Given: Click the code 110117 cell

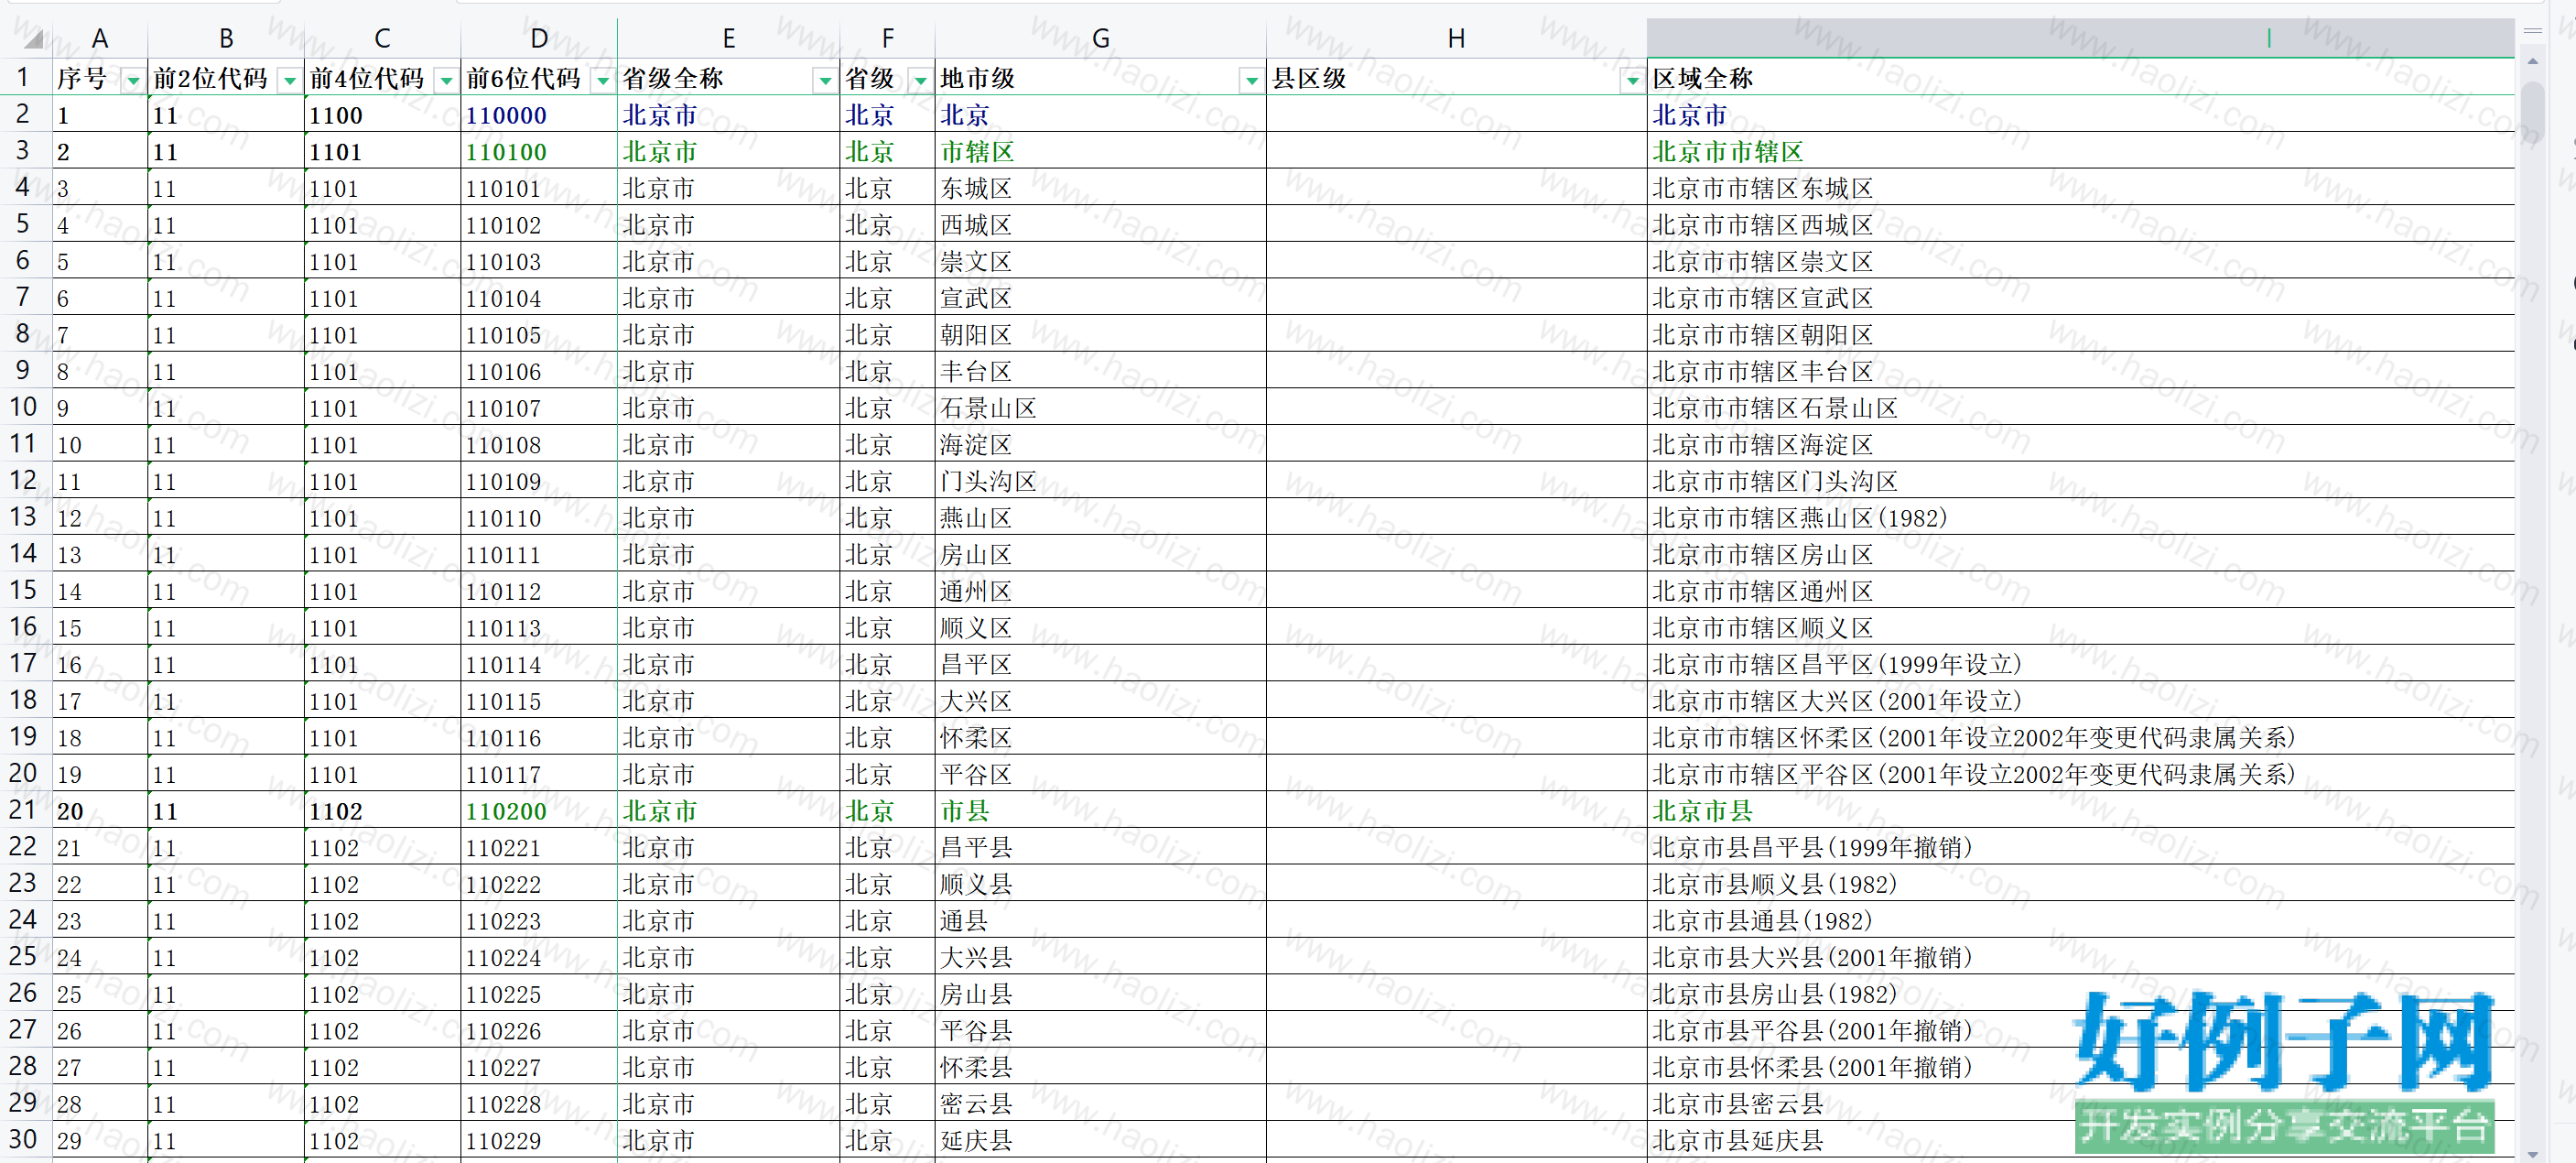Looking at the screenshot, I should coord(540,775).
